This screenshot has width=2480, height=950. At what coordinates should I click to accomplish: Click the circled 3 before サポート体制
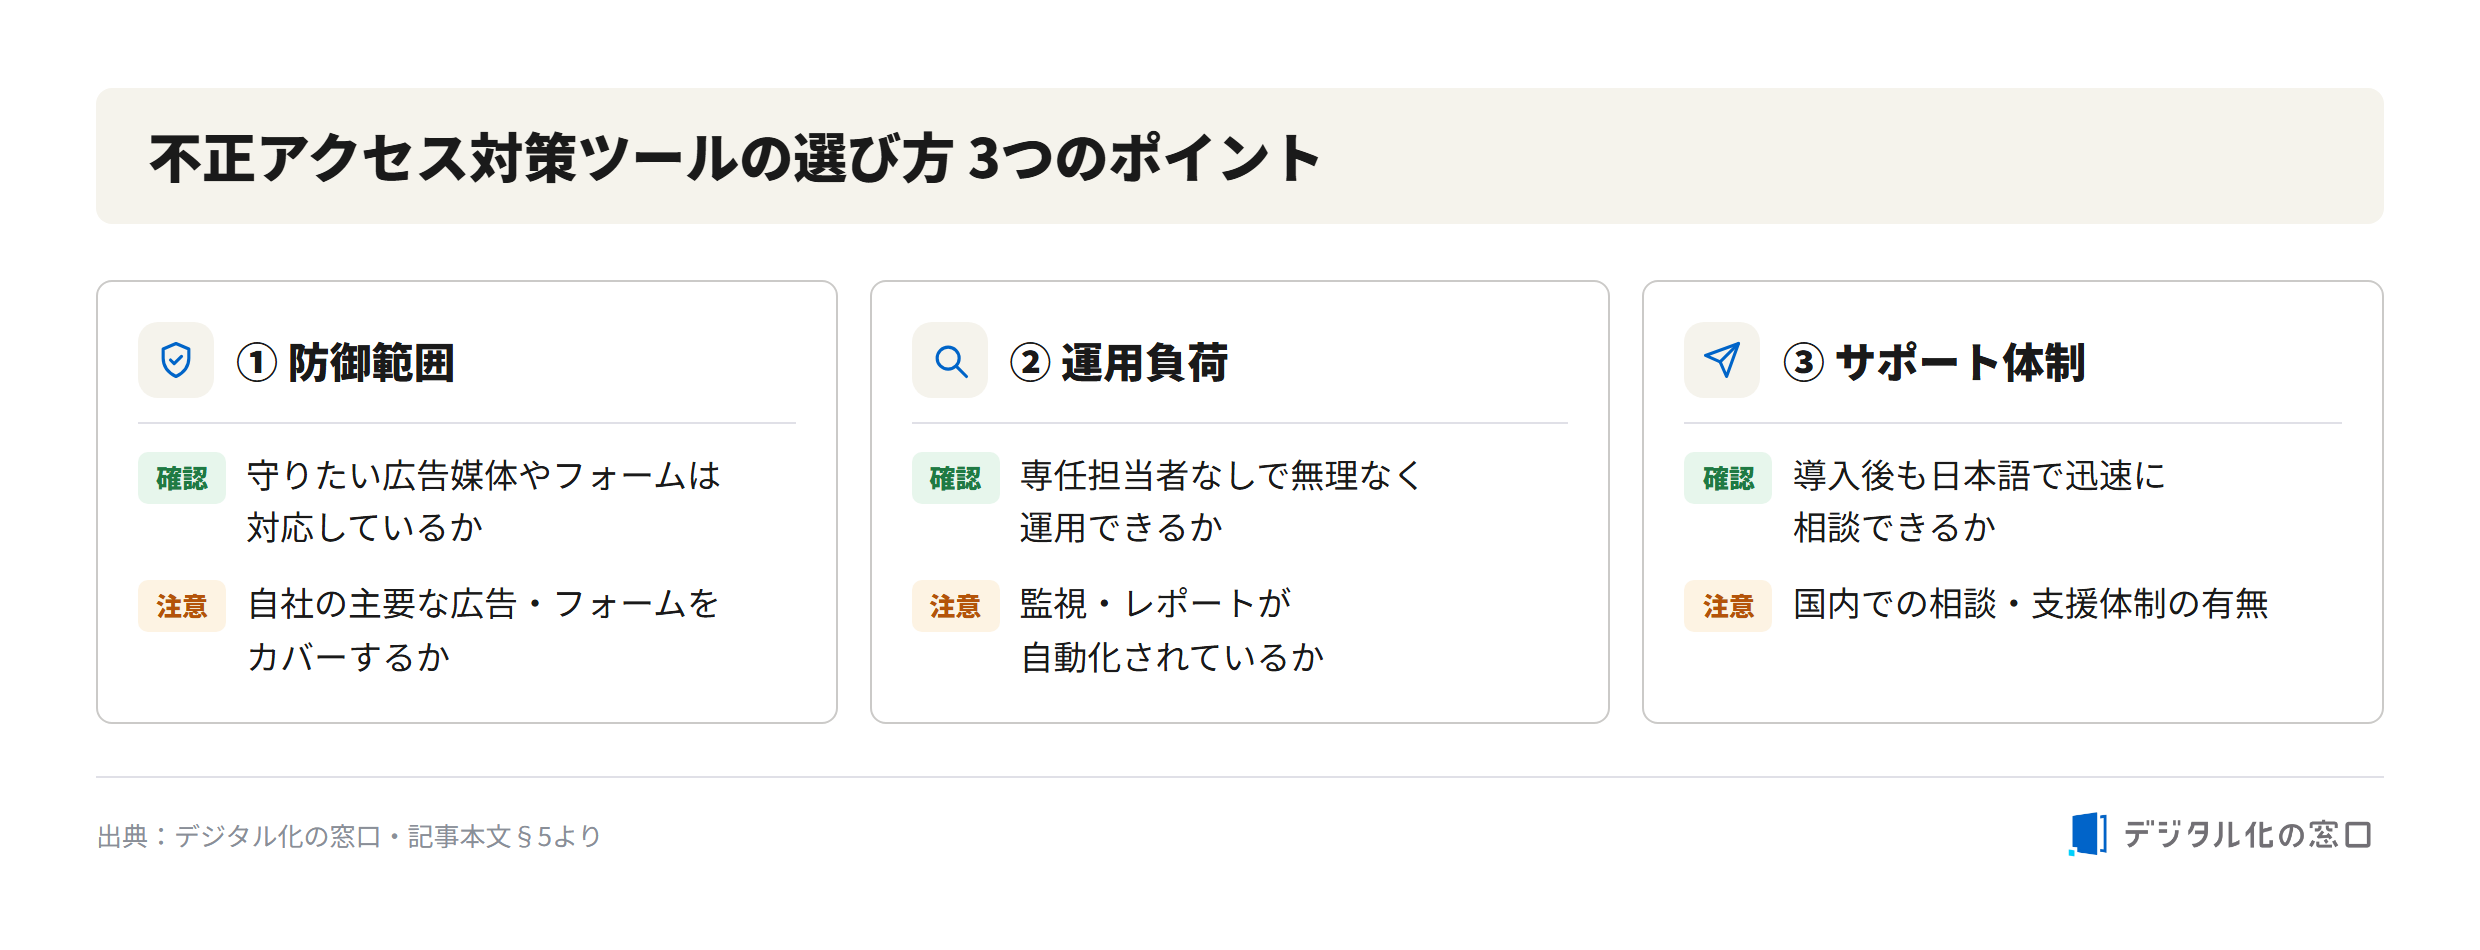click(1804, 362)
